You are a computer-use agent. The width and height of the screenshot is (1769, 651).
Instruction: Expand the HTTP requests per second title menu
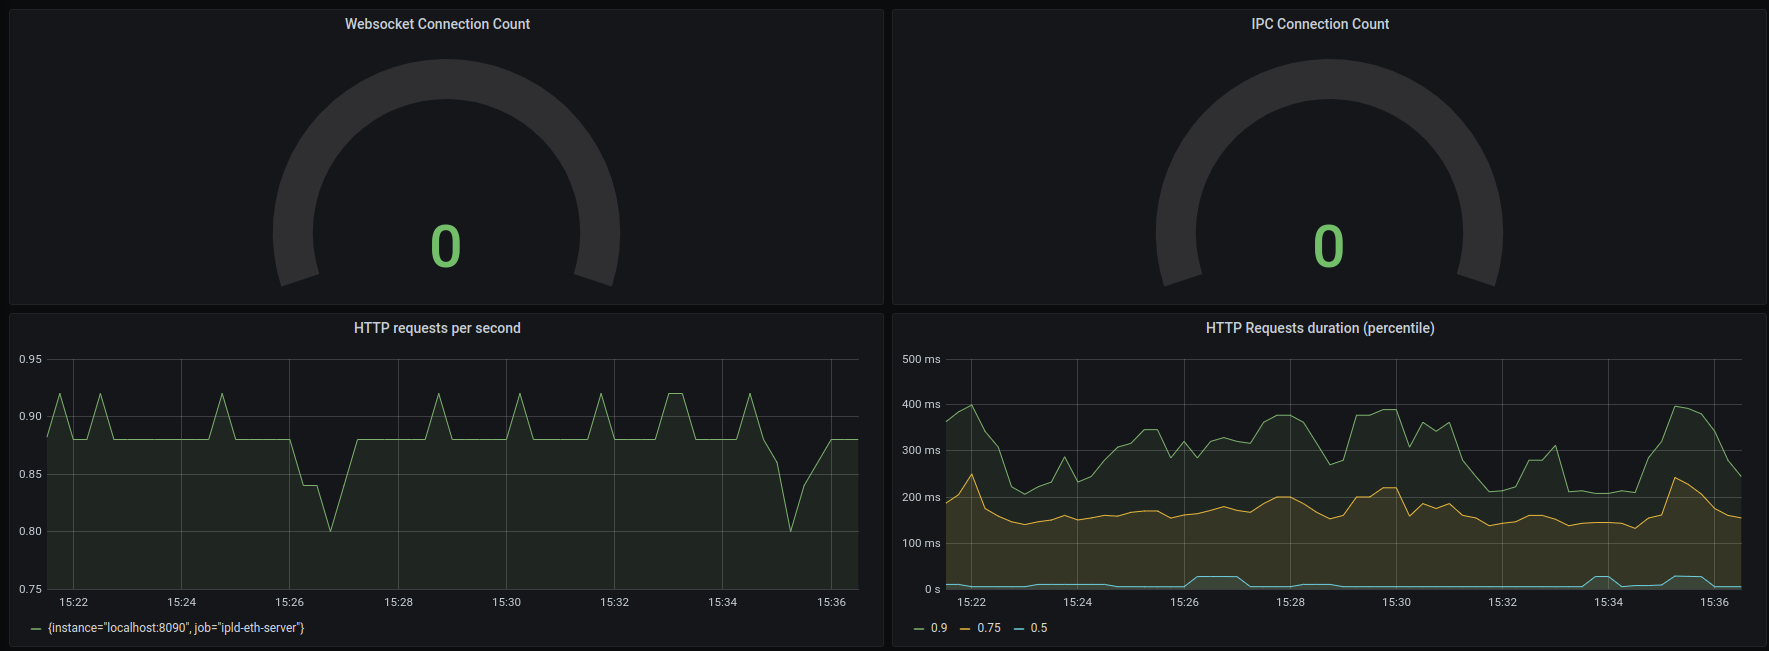(x=437, y=328)
